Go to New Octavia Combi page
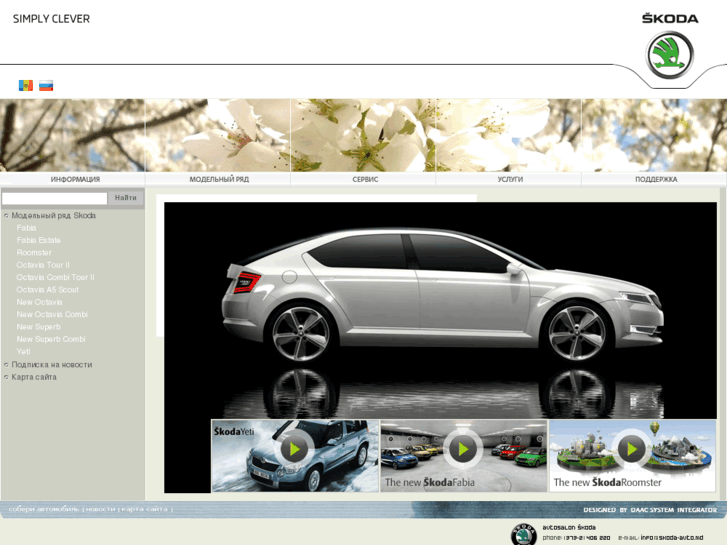This screenshot has height=545, width=727. (52, 314)
